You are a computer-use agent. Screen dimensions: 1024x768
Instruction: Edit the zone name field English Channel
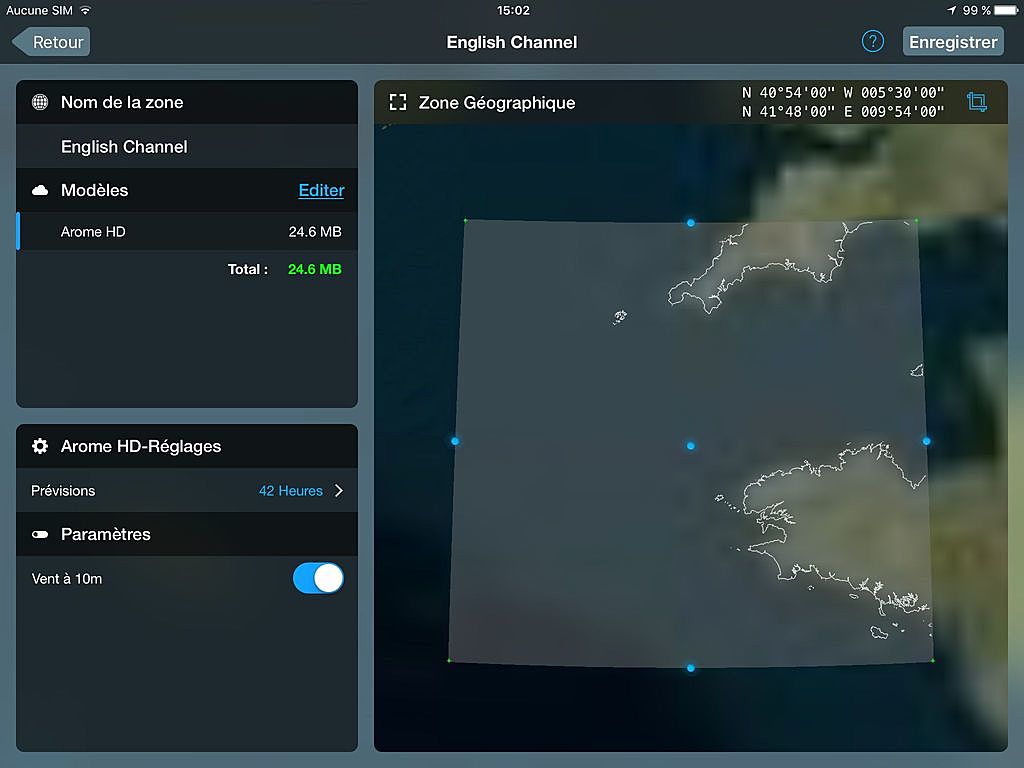coord(187,146)
